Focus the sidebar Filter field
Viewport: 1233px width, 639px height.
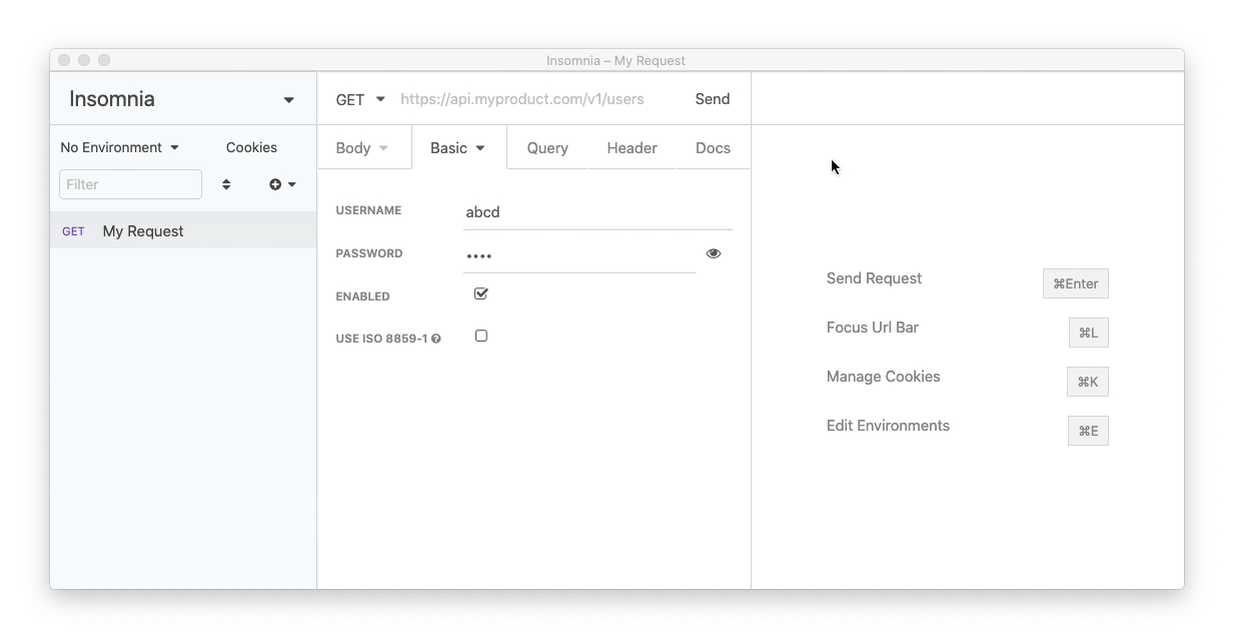pos(131,184)
